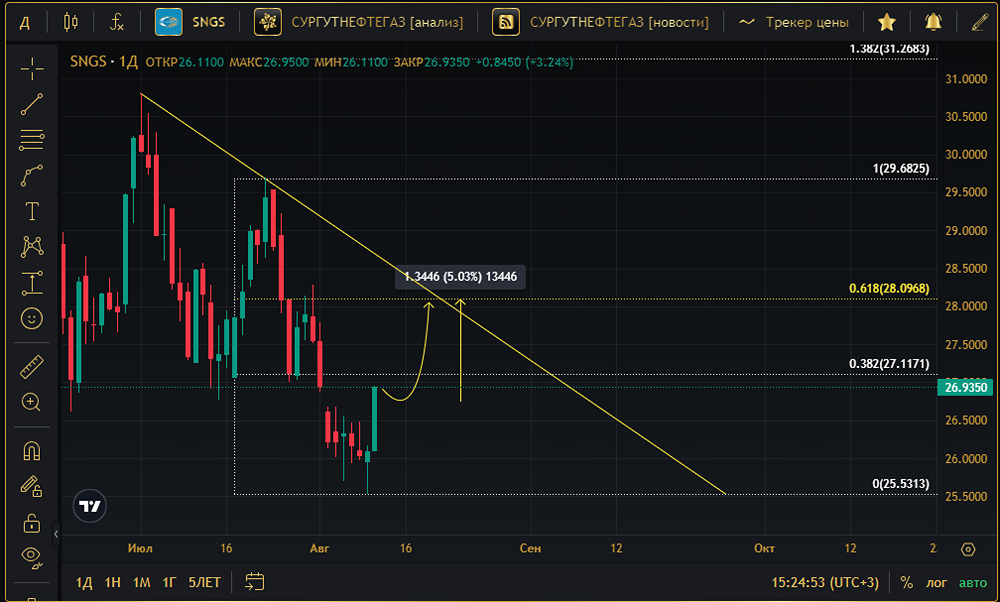Select the 1Д date range
Image resolution: width=1000 pixels, height=602 pixels.
[84, 582]
